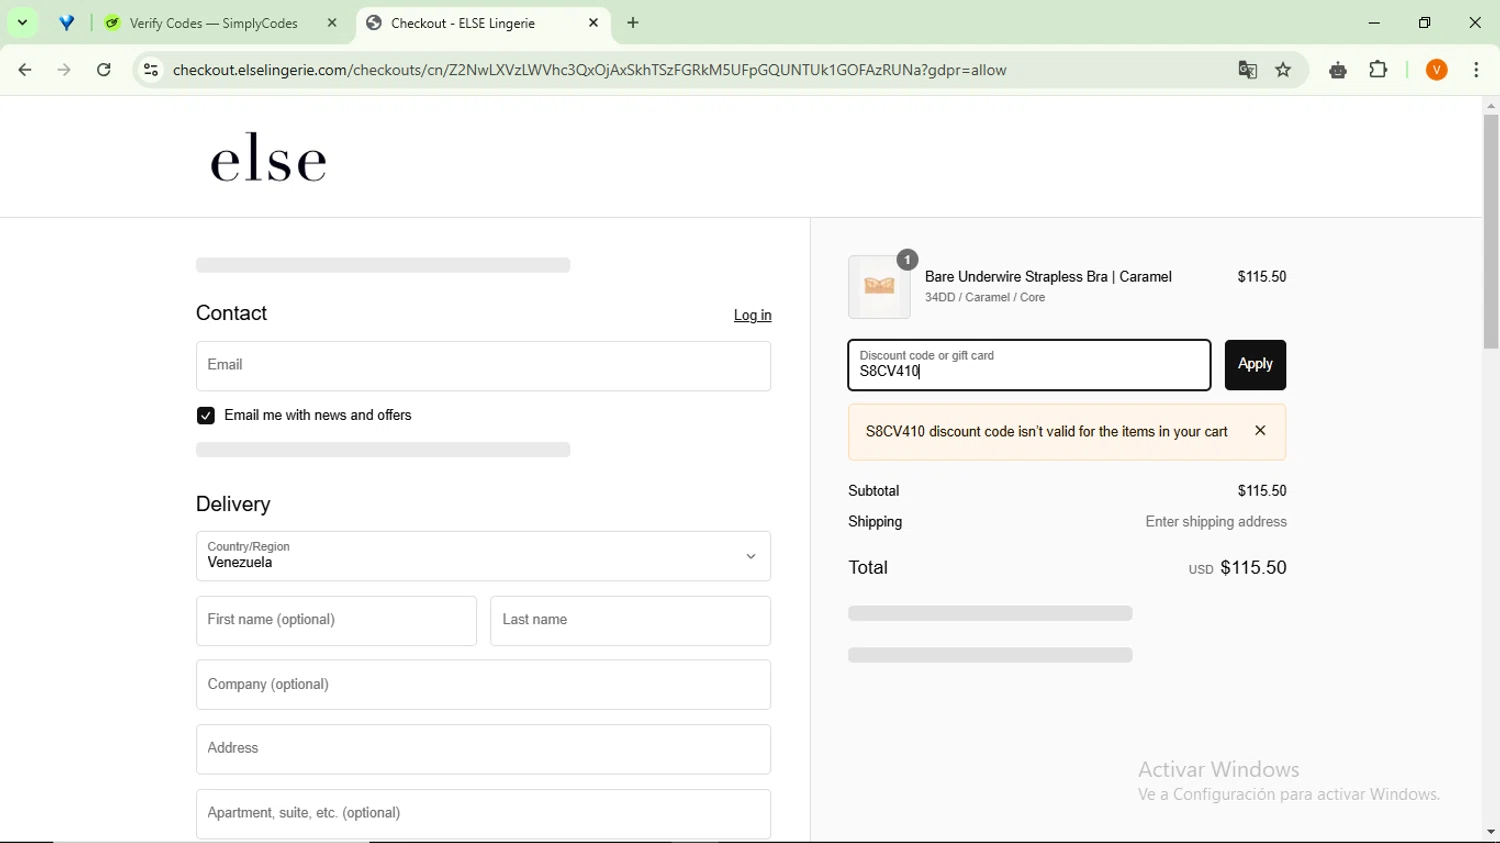Click the Caramel bra product thumbnail
This screenshot has width=1500, height=843.
pyautogui.click(x=879, y=287)
